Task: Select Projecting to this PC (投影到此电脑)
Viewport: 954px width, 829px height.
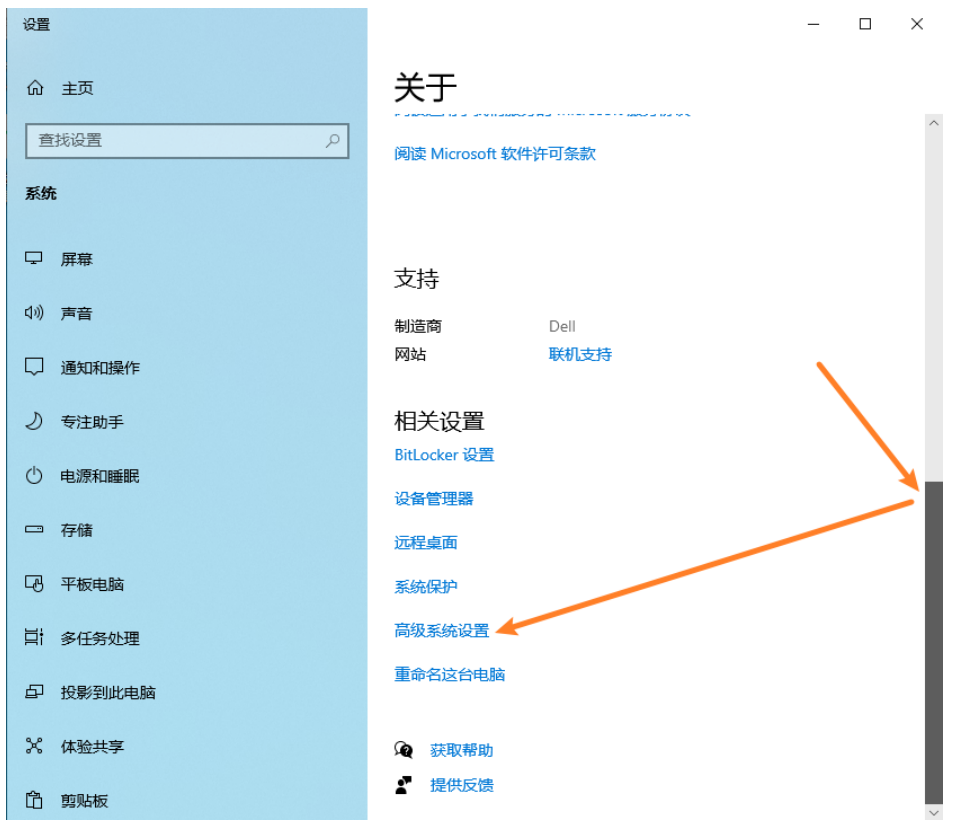Action: pos(108,692)
